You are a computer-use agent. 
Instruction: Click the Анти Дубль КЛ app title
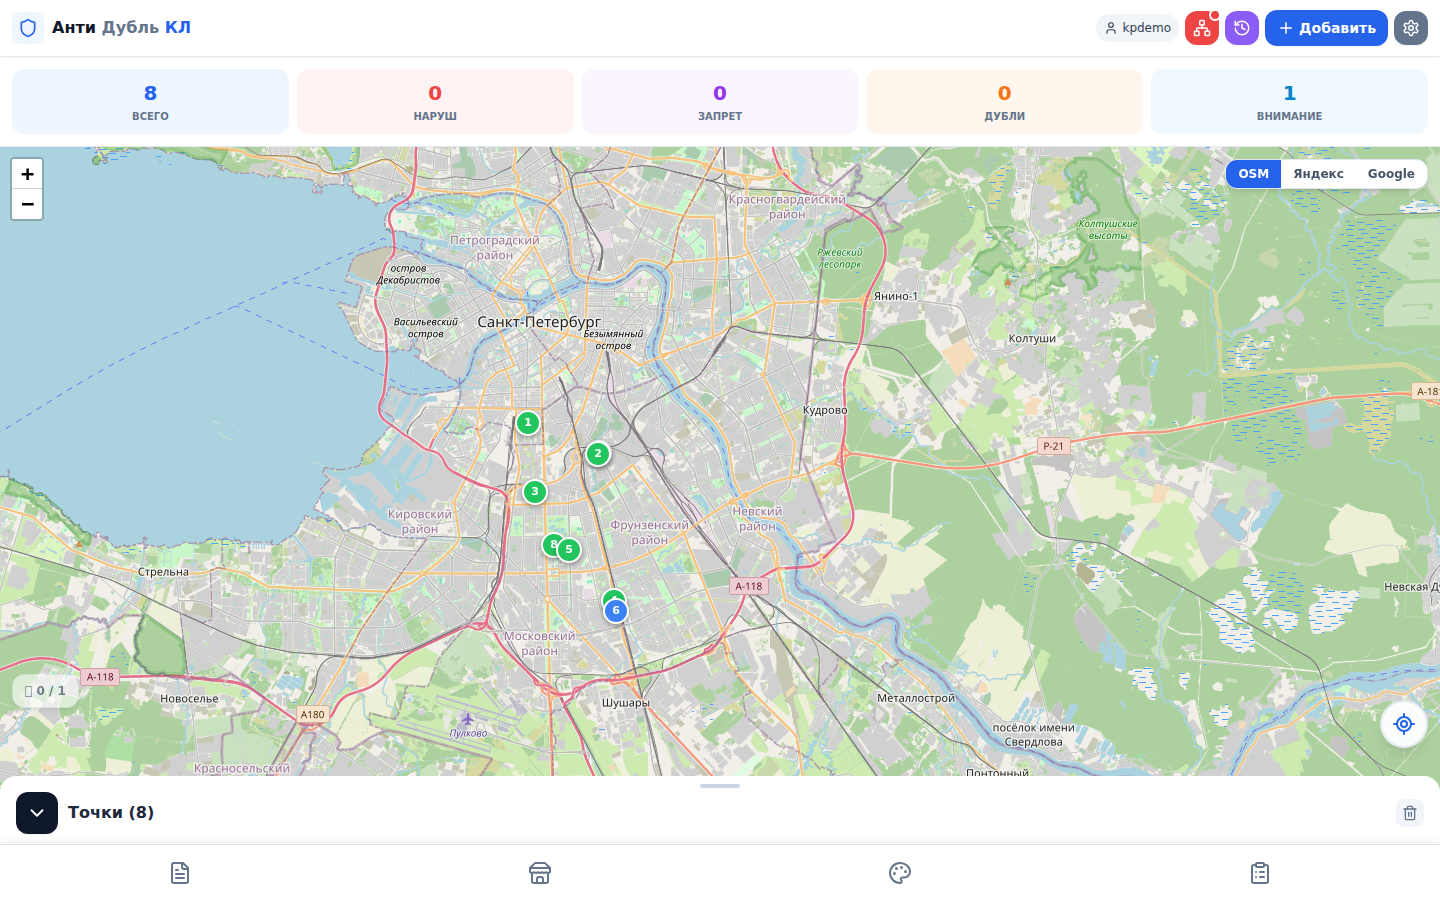click(121, 28)
